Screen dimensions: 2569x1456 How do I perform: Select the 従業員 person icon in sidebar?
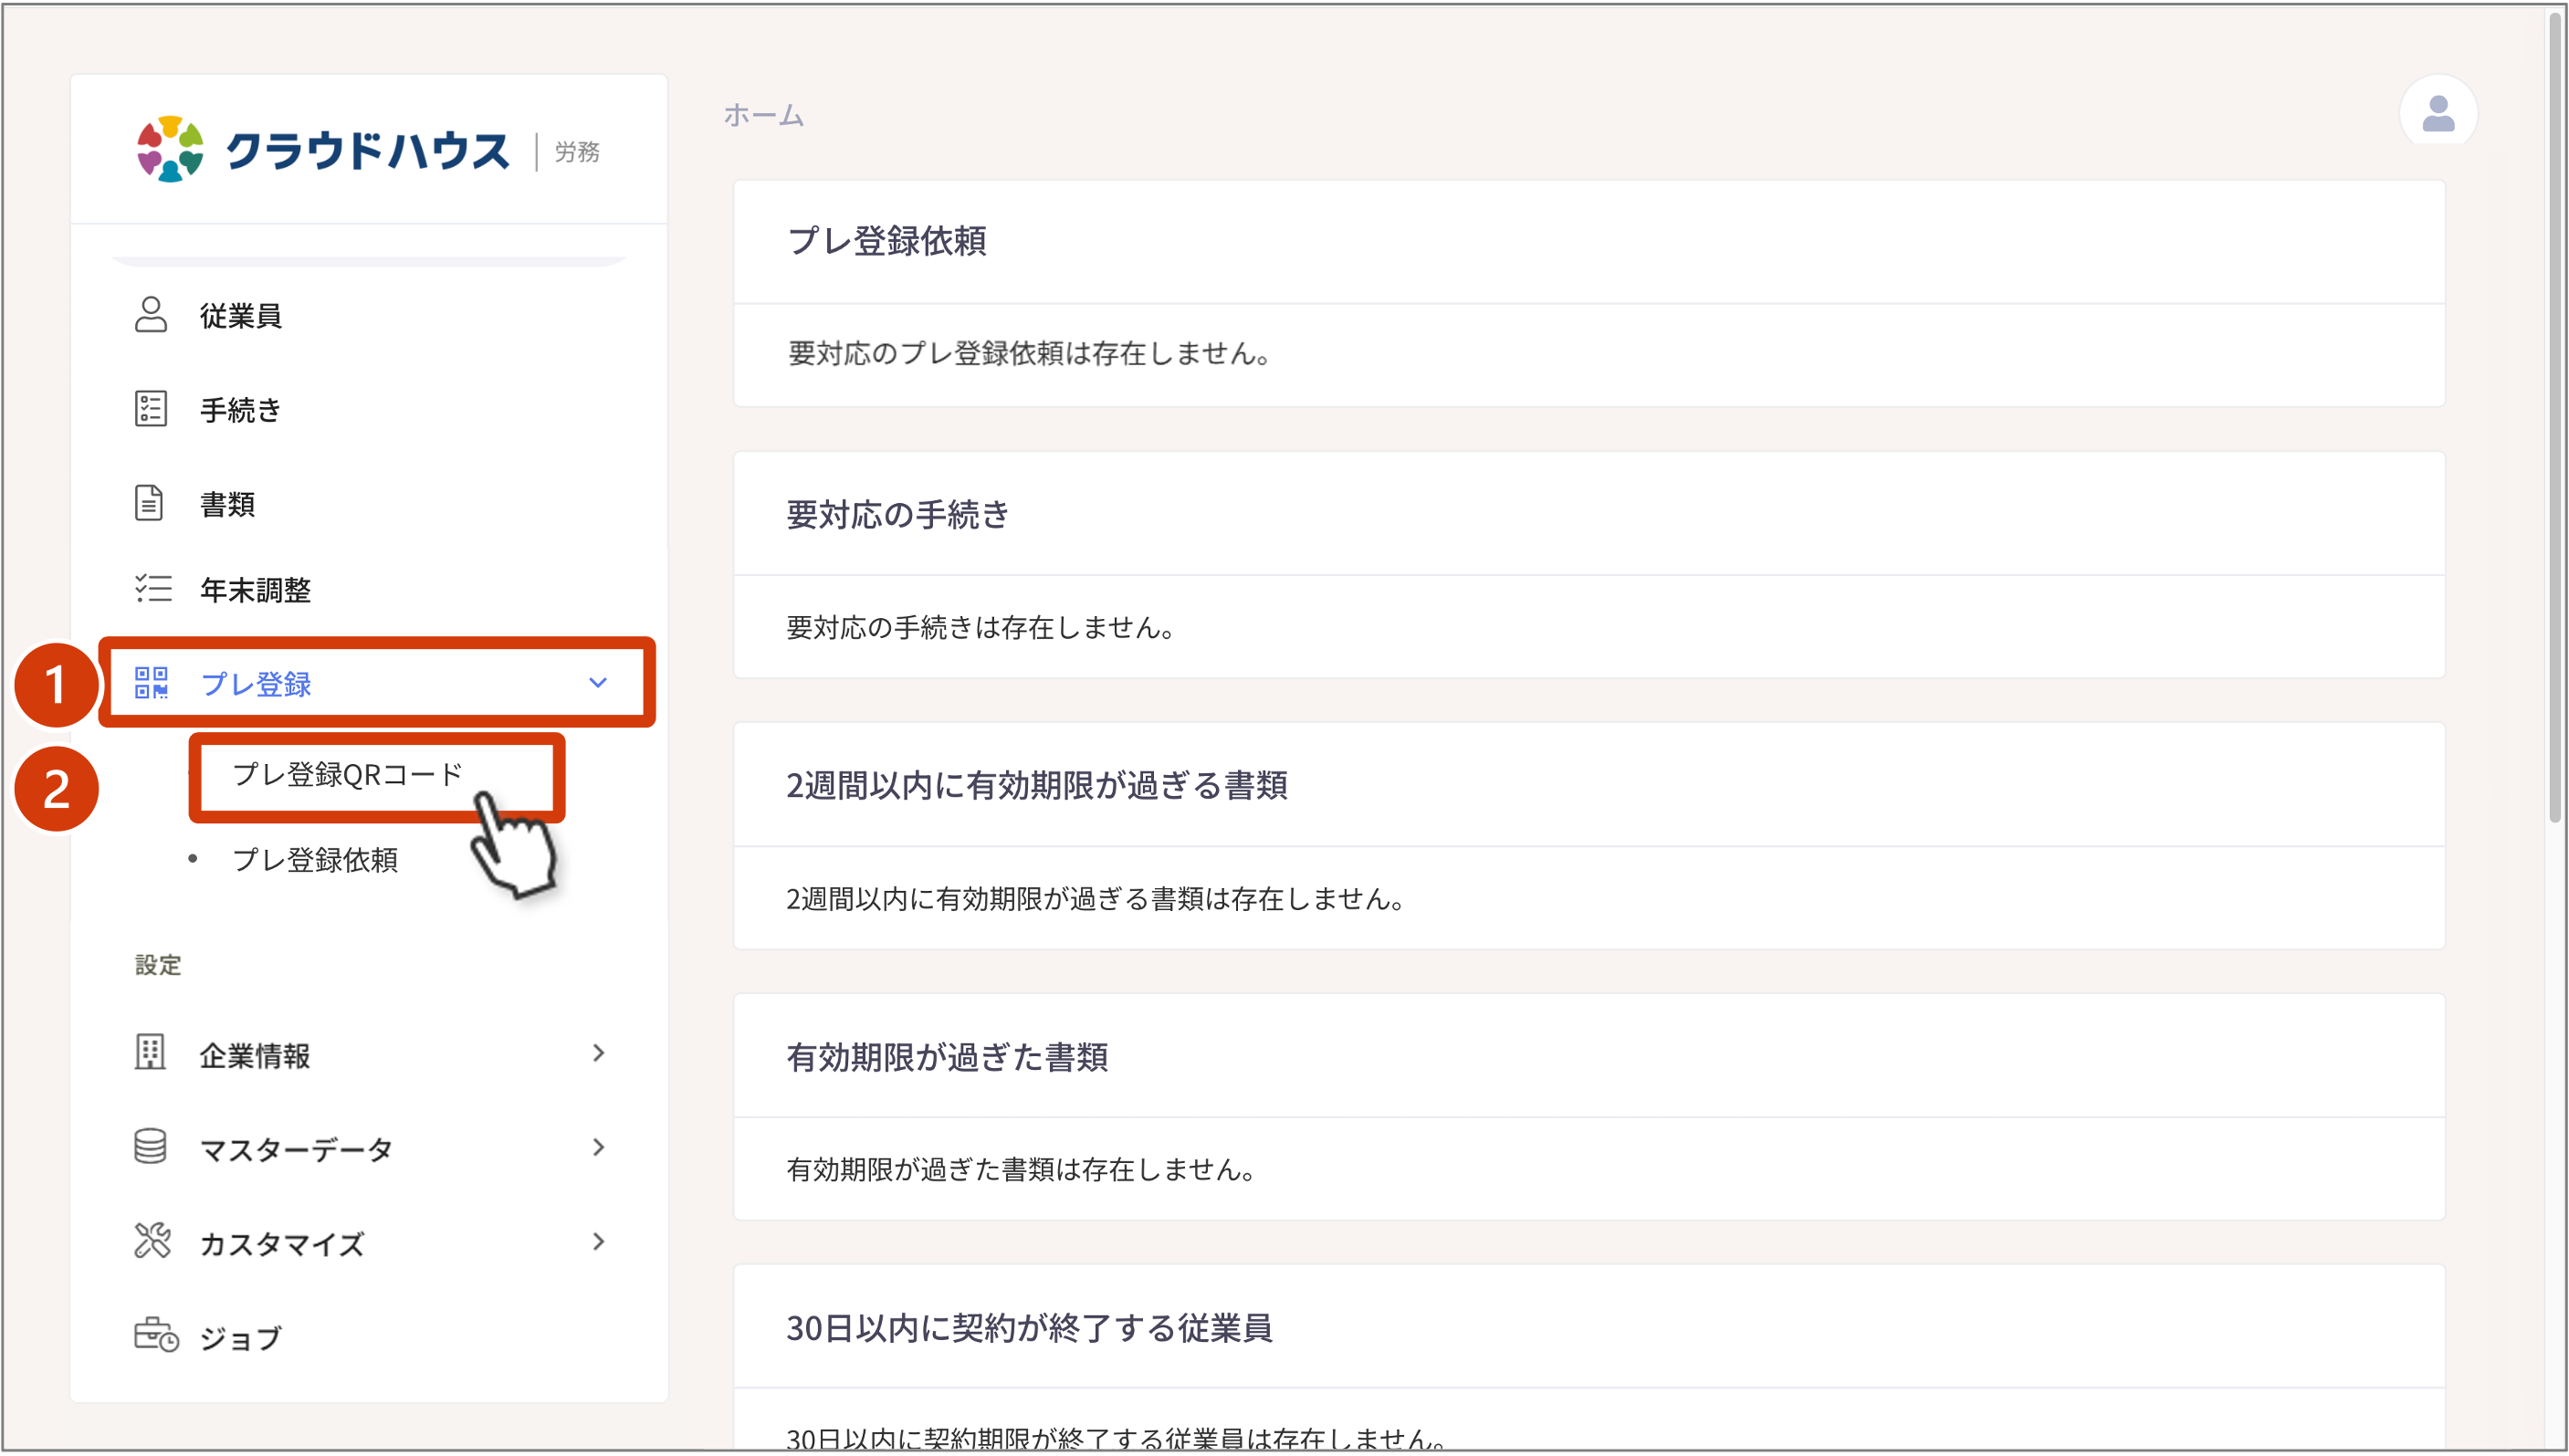[x=150, y=315]
